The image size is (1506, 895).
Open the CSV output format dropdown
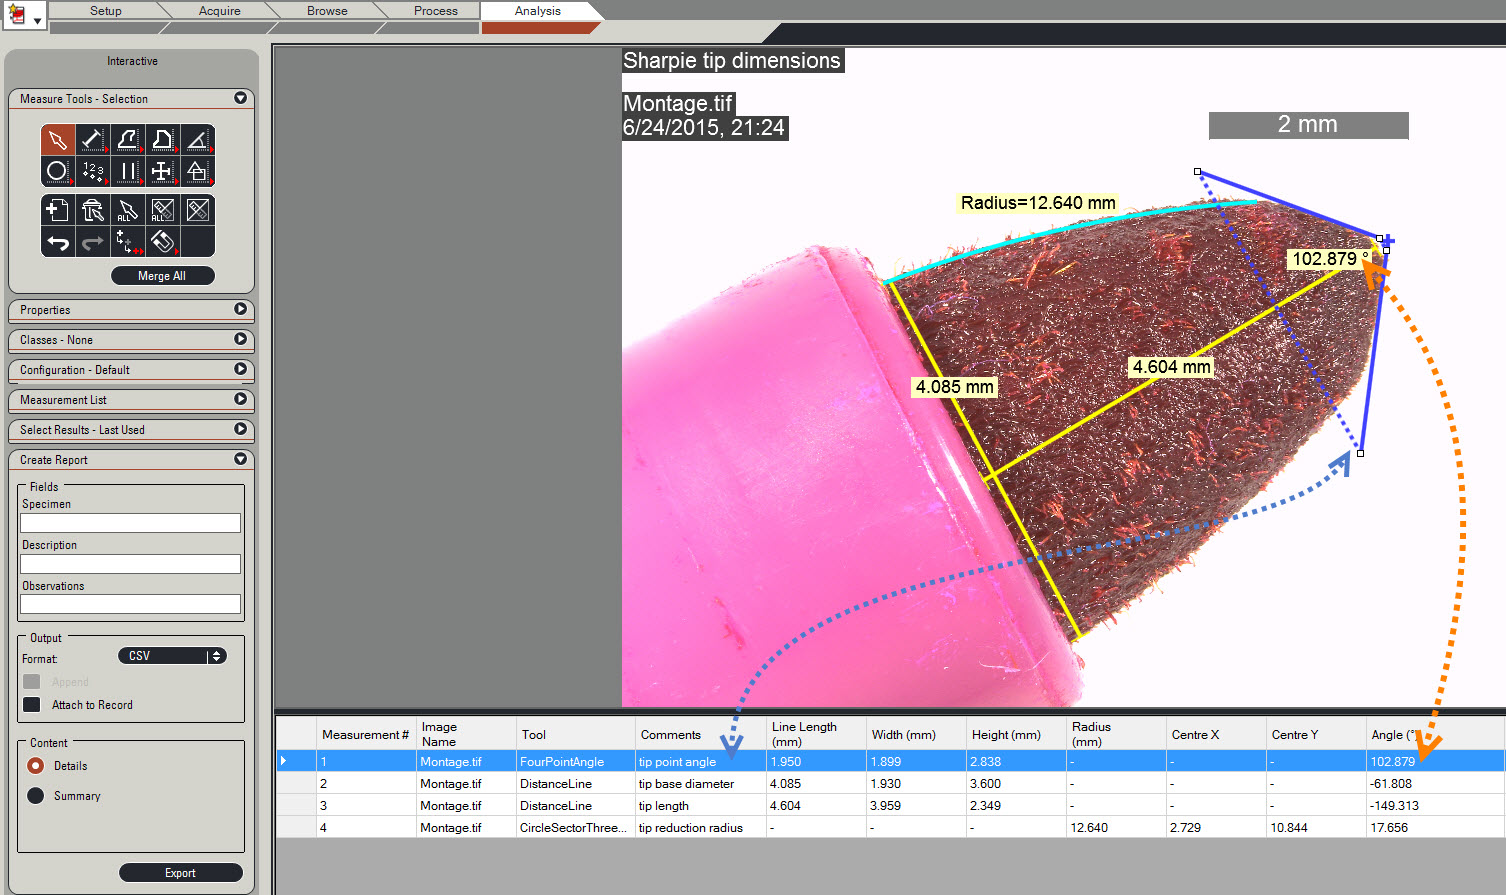click(x=172, y=656)
